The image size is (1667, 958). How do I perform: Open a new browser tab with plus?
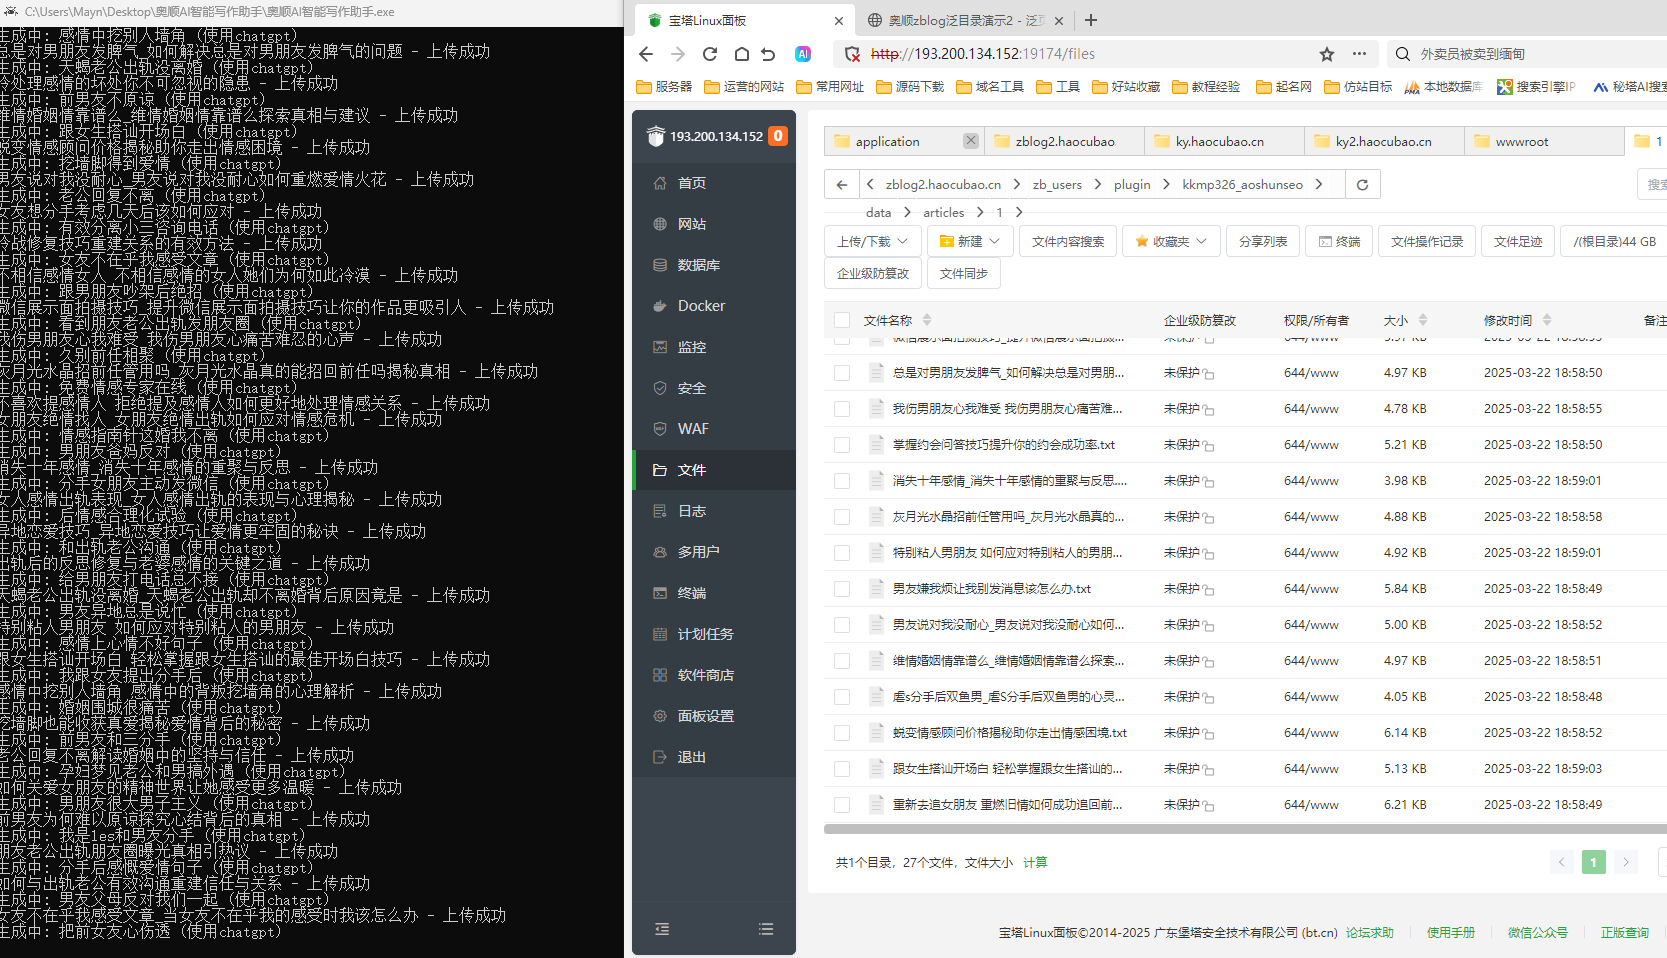tap(1091, 20)
